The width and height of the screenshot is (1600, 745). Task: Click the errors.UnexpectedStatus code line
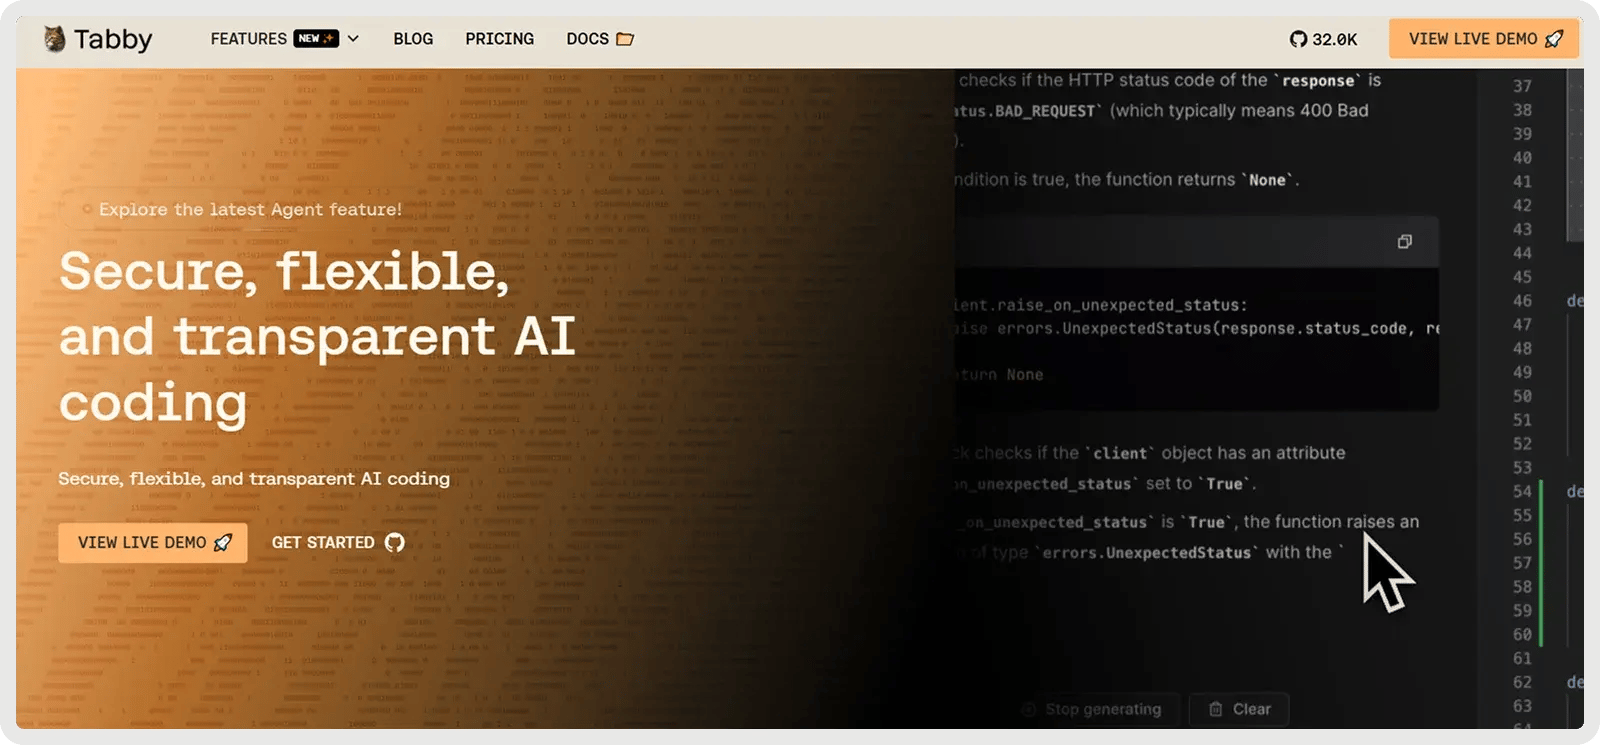pos(1195,329)
